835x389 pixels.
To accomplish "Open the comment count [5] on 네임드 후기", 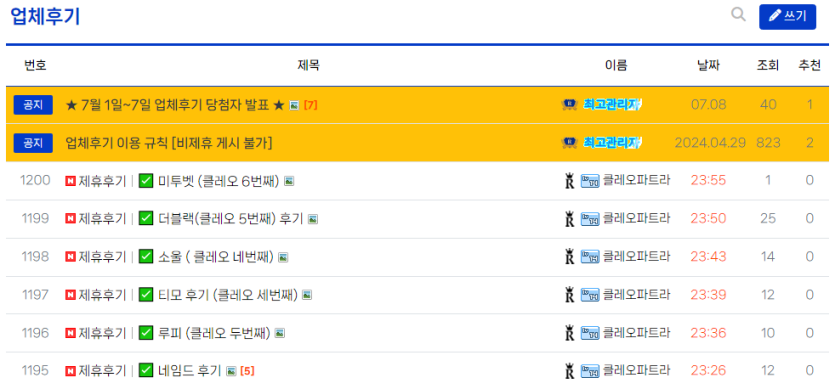I will tap(247, 371).
